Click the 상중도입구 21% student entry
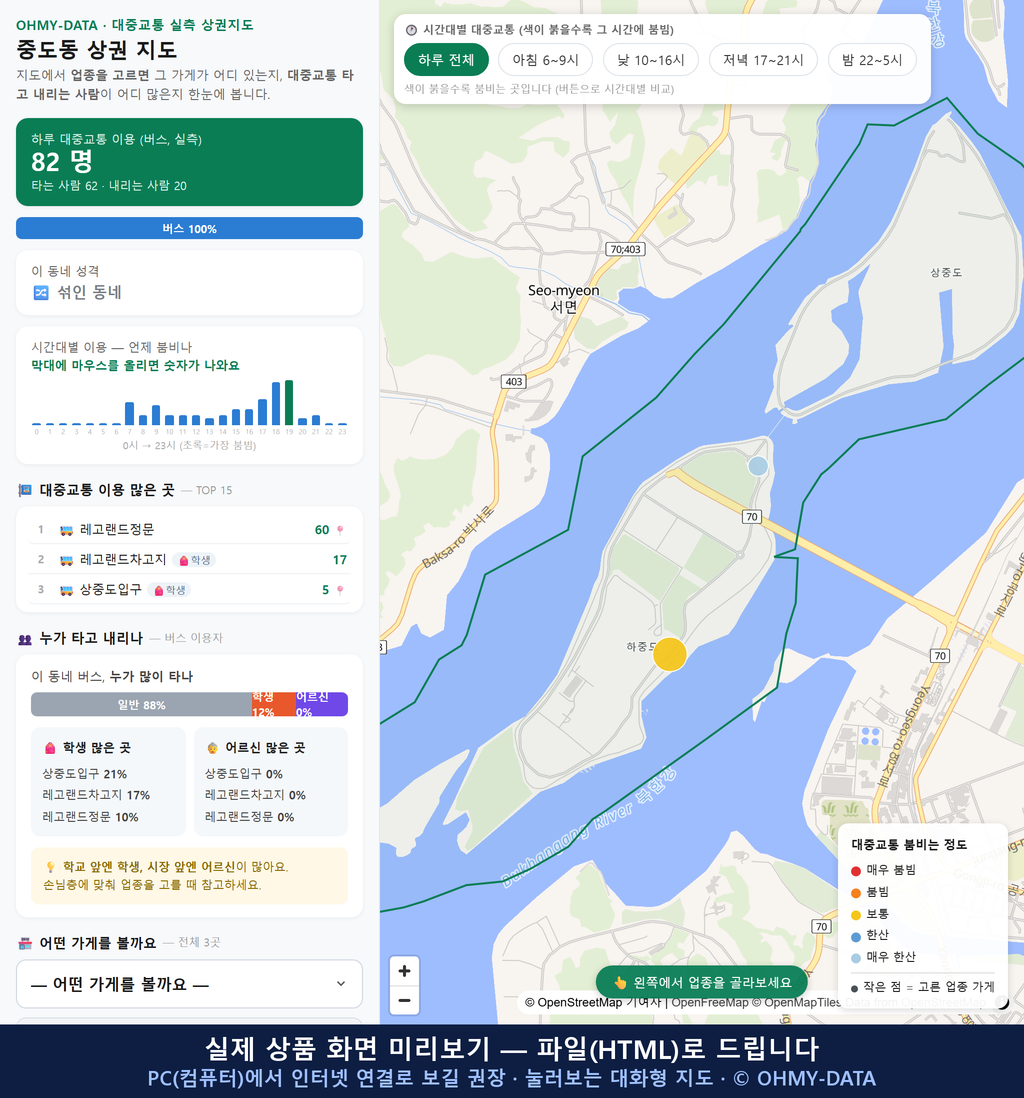Screen dimensions: 1024x1098 [x=85, y=774]
